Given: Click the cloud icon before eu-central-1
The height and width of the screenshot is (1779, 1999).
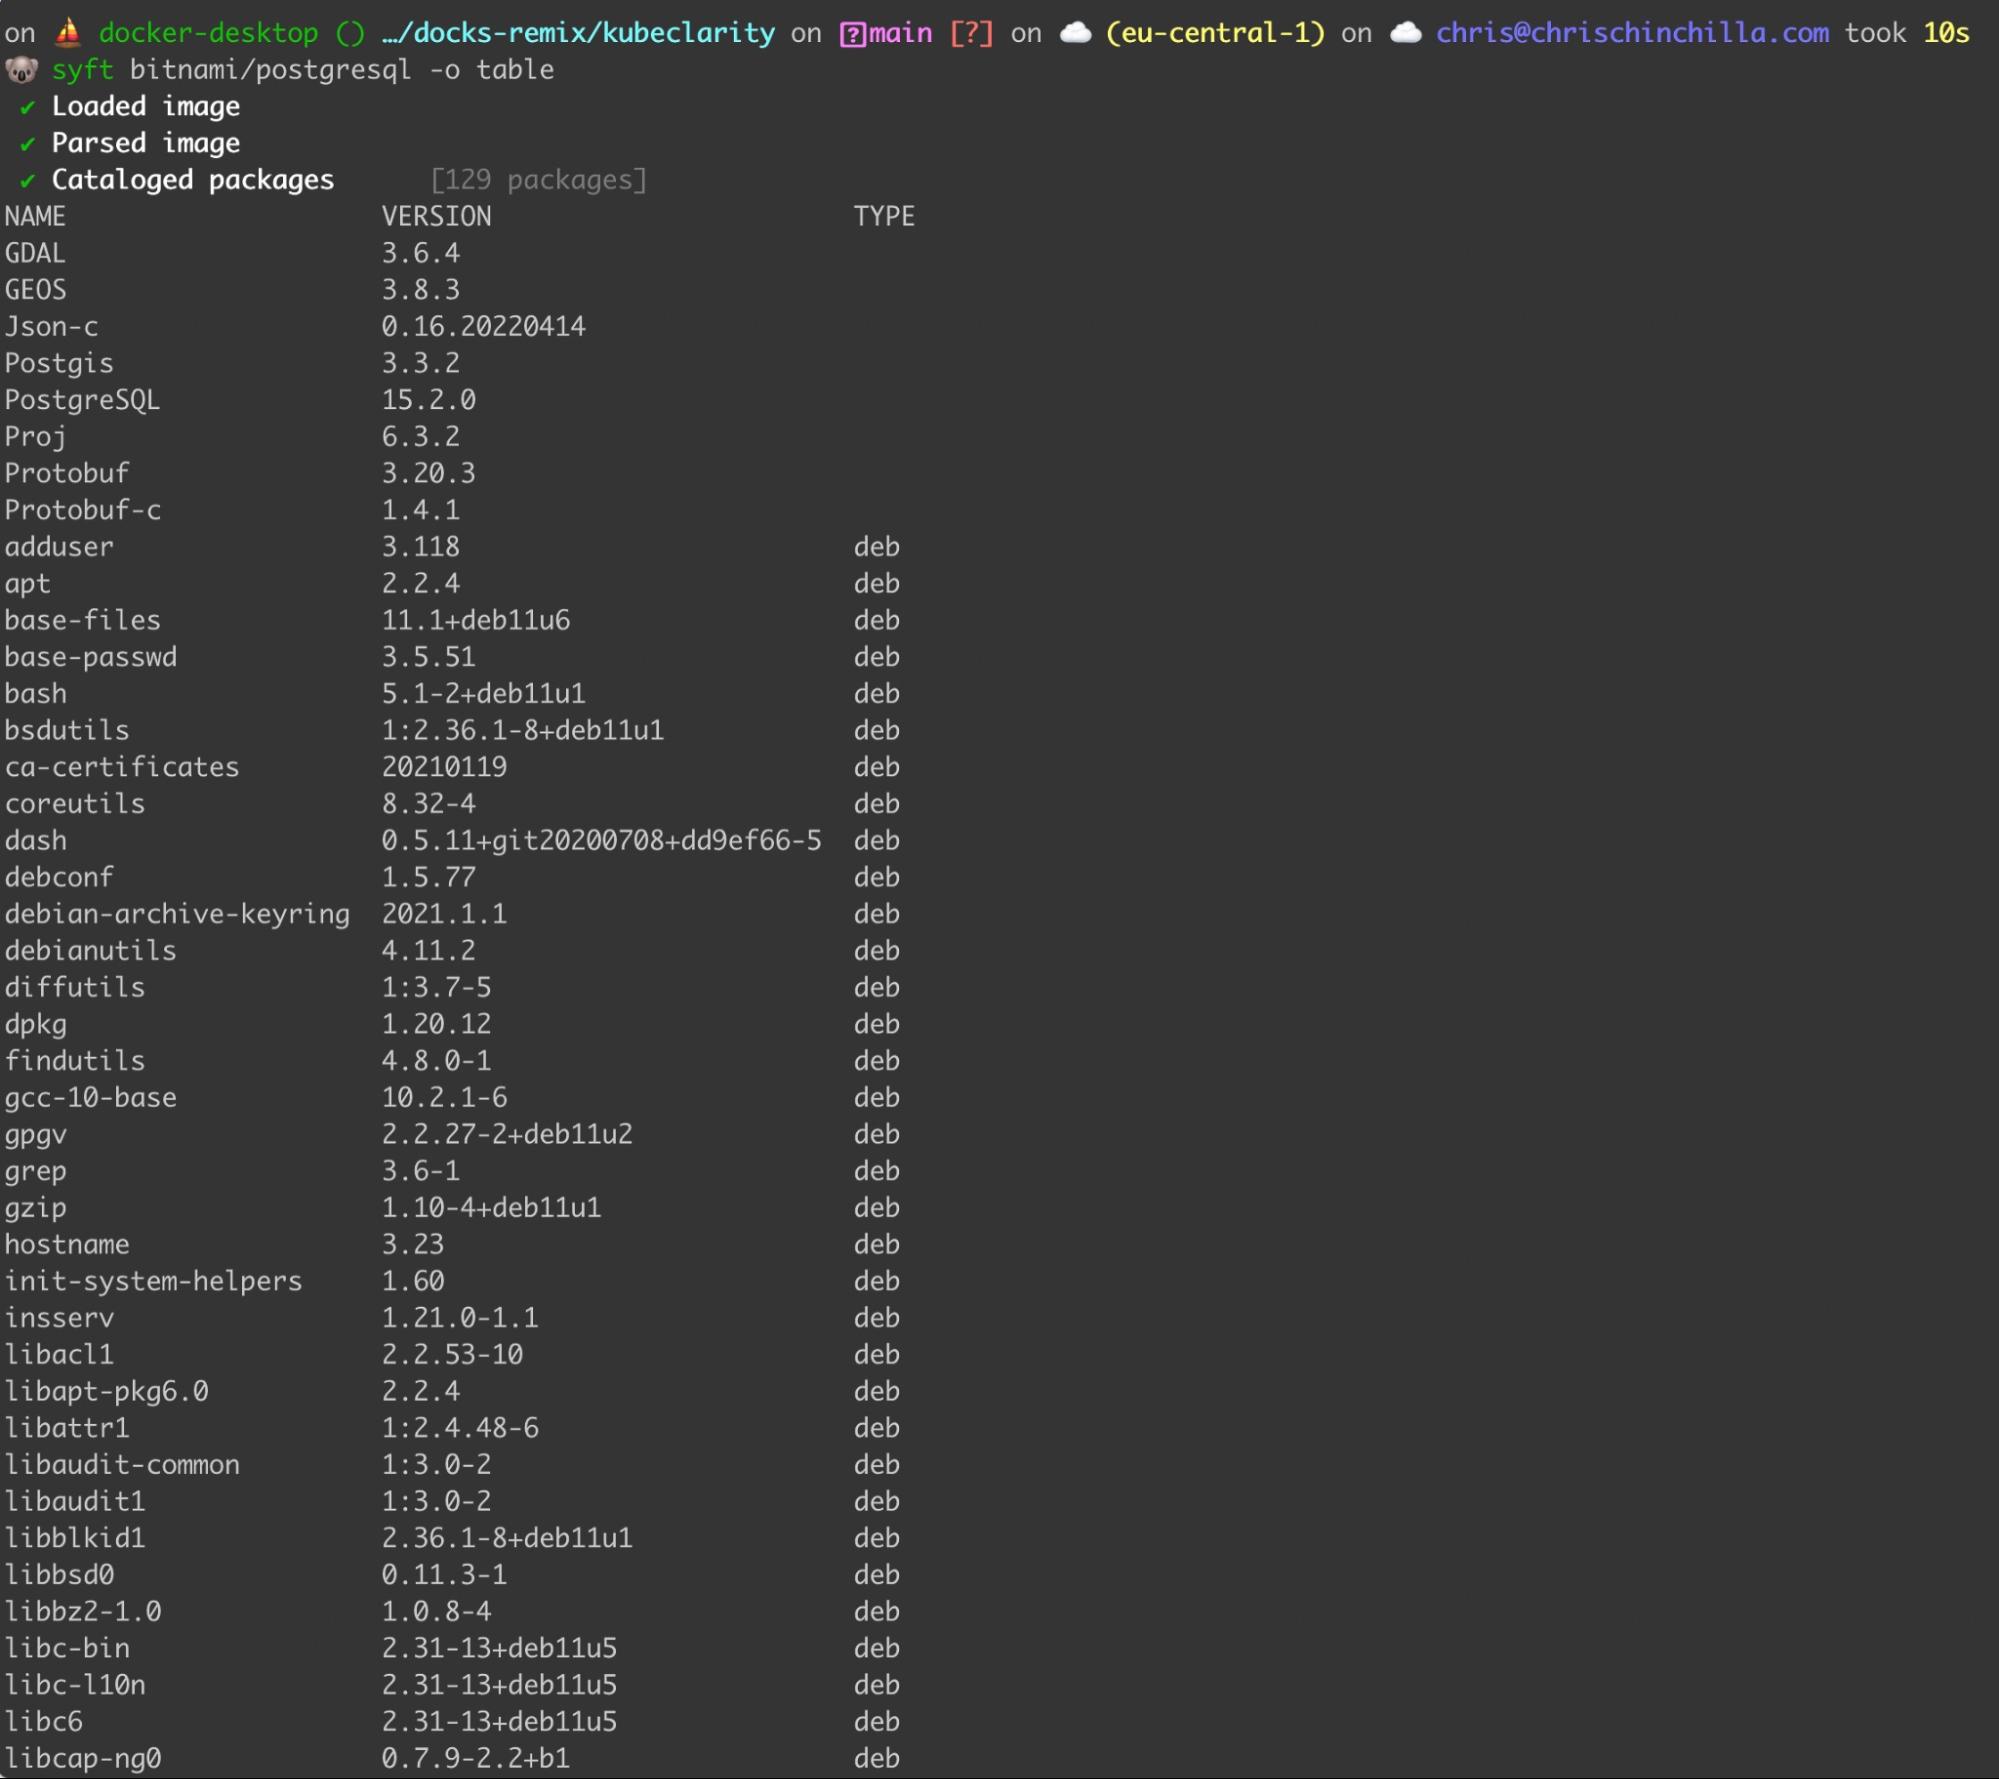Looking at the screenshot, I should [1075, 33].
